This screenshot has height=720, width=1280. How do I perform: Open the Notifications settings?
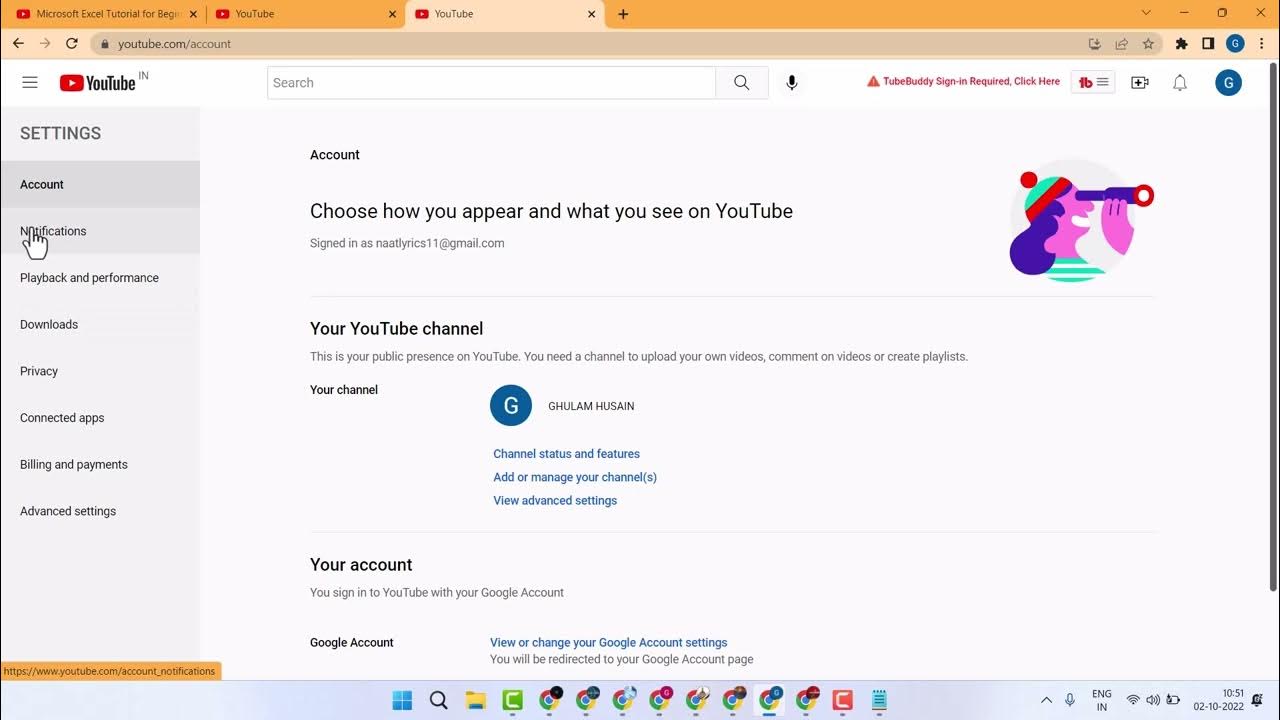pyautogui.click(x=100, y=231)
